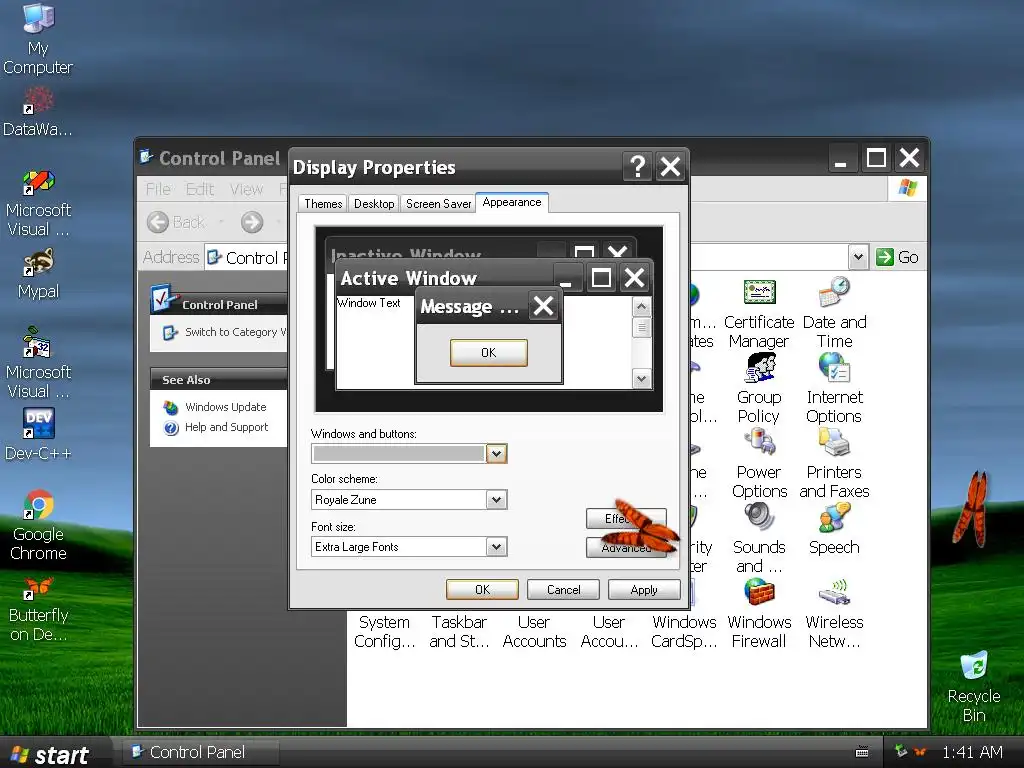Screen dimensions: 1024x768
Task: Click the Apply button
Action: click(x=644, y=590)
